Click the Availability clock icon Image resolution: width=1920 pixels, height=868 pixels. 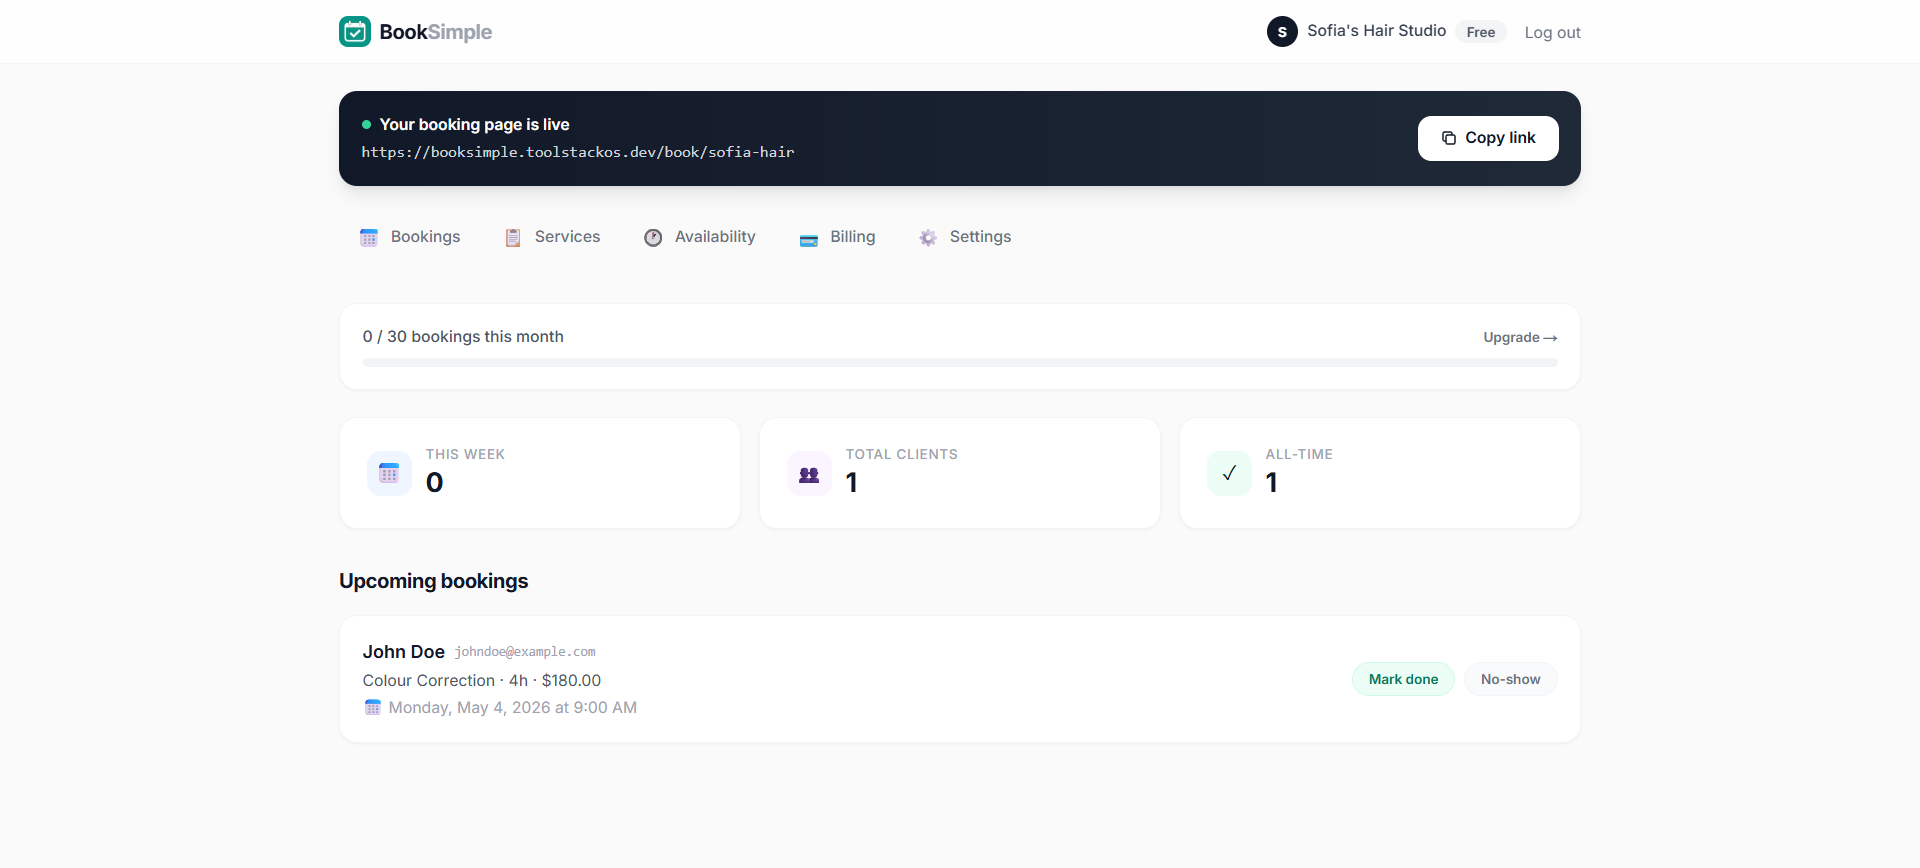pos(653,237)
